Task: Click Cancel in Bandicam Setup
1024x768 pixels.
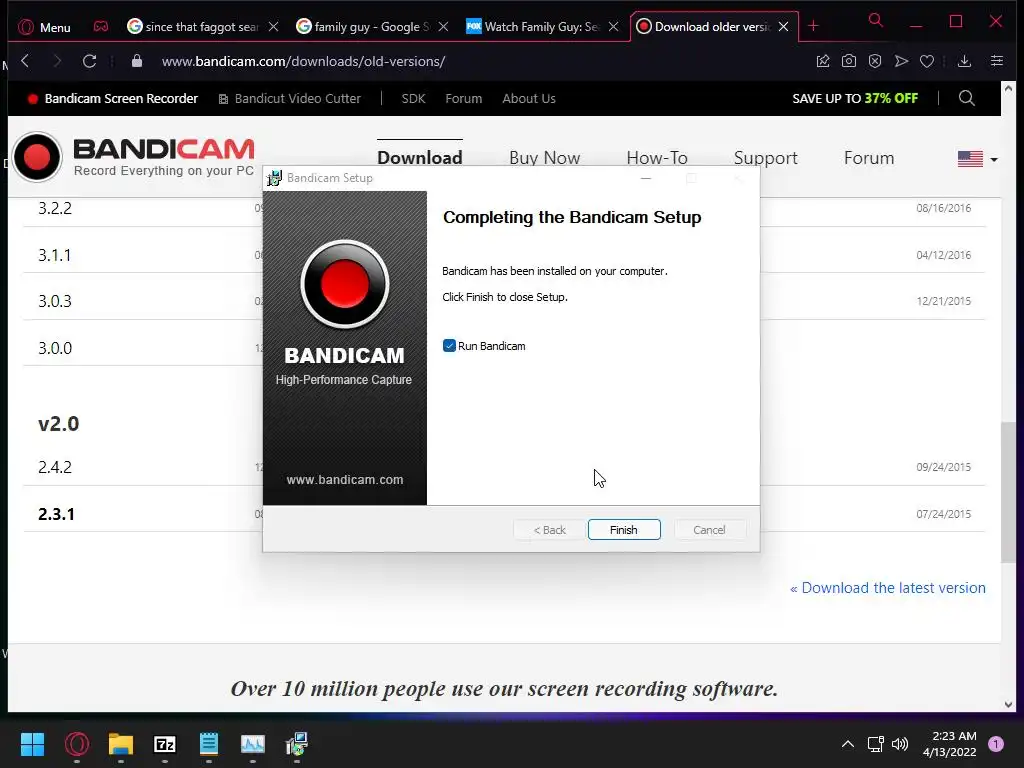Action: (x=709, y=530)
